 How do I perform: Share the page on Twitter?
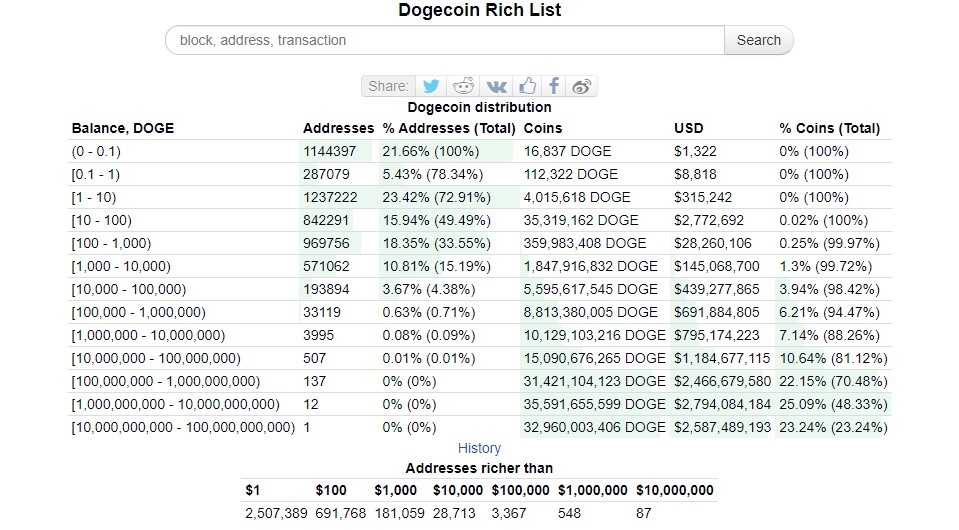[431, 86]
